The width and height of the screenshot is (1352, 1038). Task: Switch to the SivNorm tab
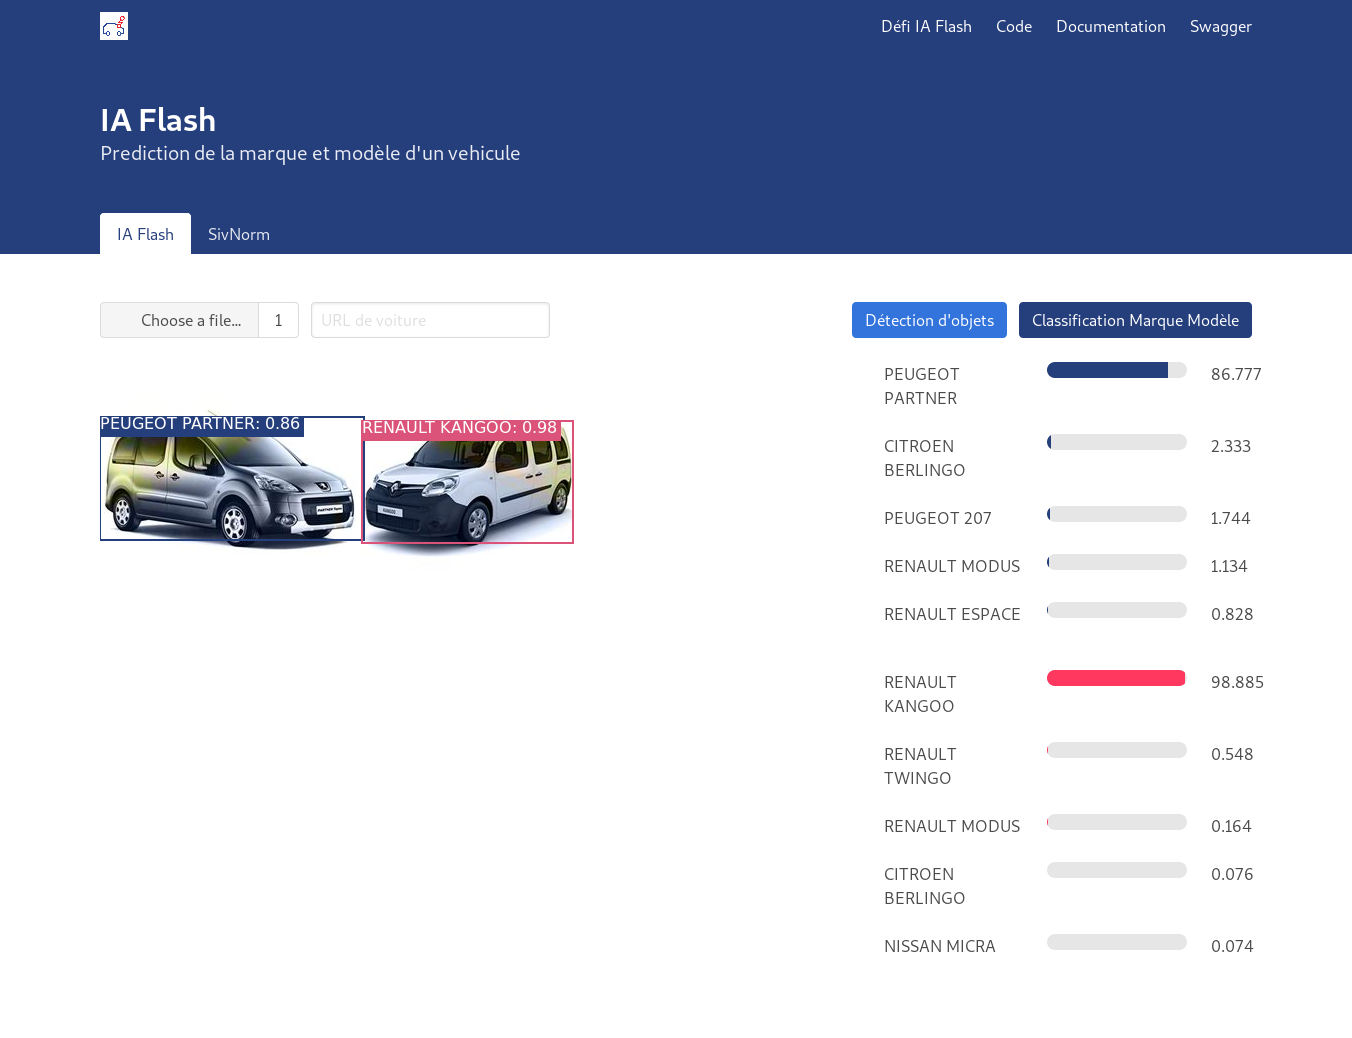pyautogui.click(x=239, y=234)
